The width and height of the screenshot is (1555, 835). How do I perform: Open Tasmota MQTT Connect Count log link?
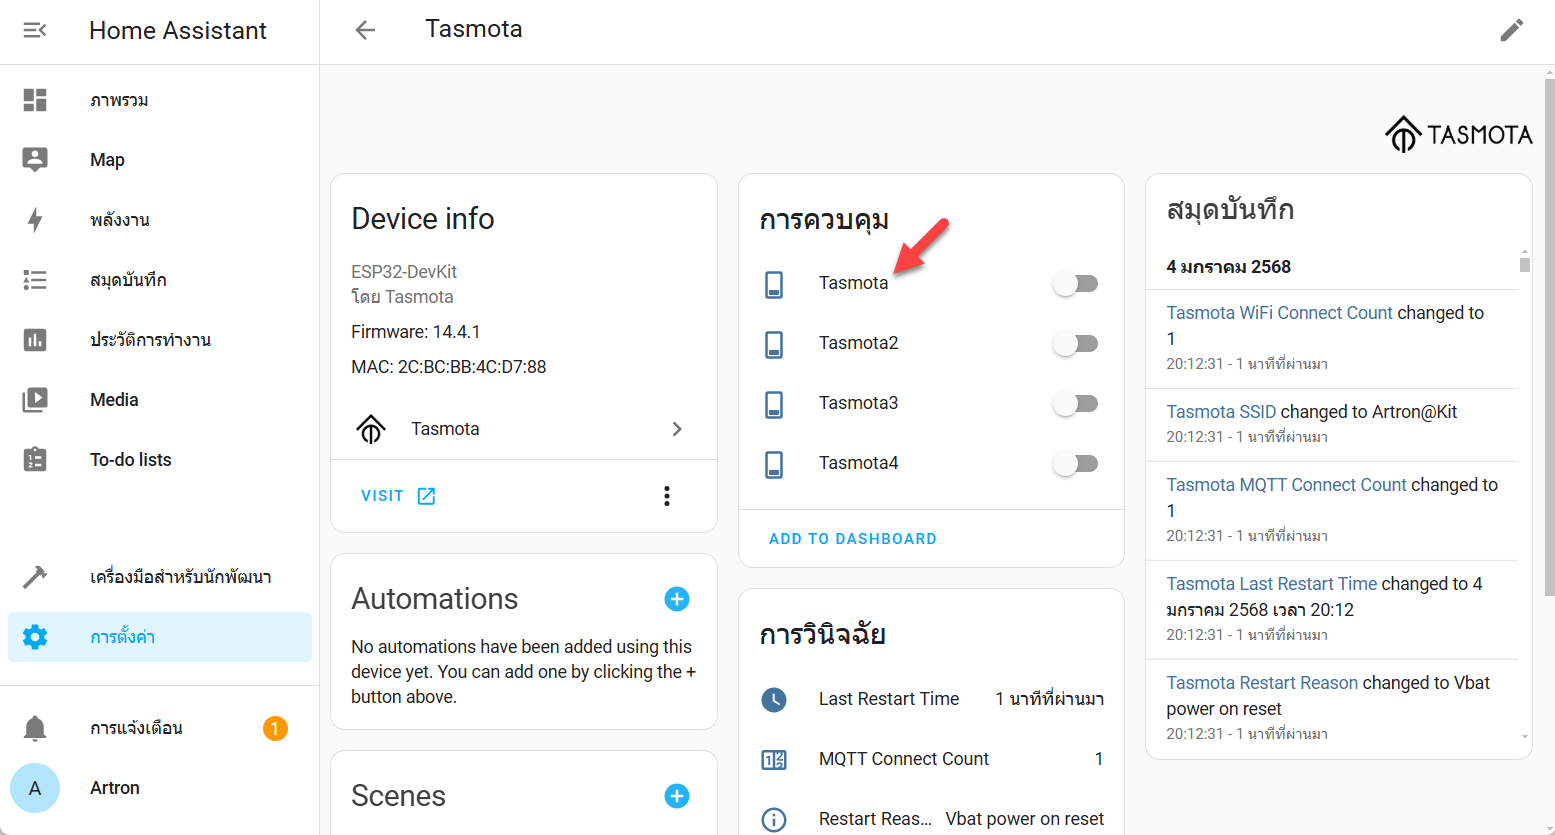(1286, 485)
